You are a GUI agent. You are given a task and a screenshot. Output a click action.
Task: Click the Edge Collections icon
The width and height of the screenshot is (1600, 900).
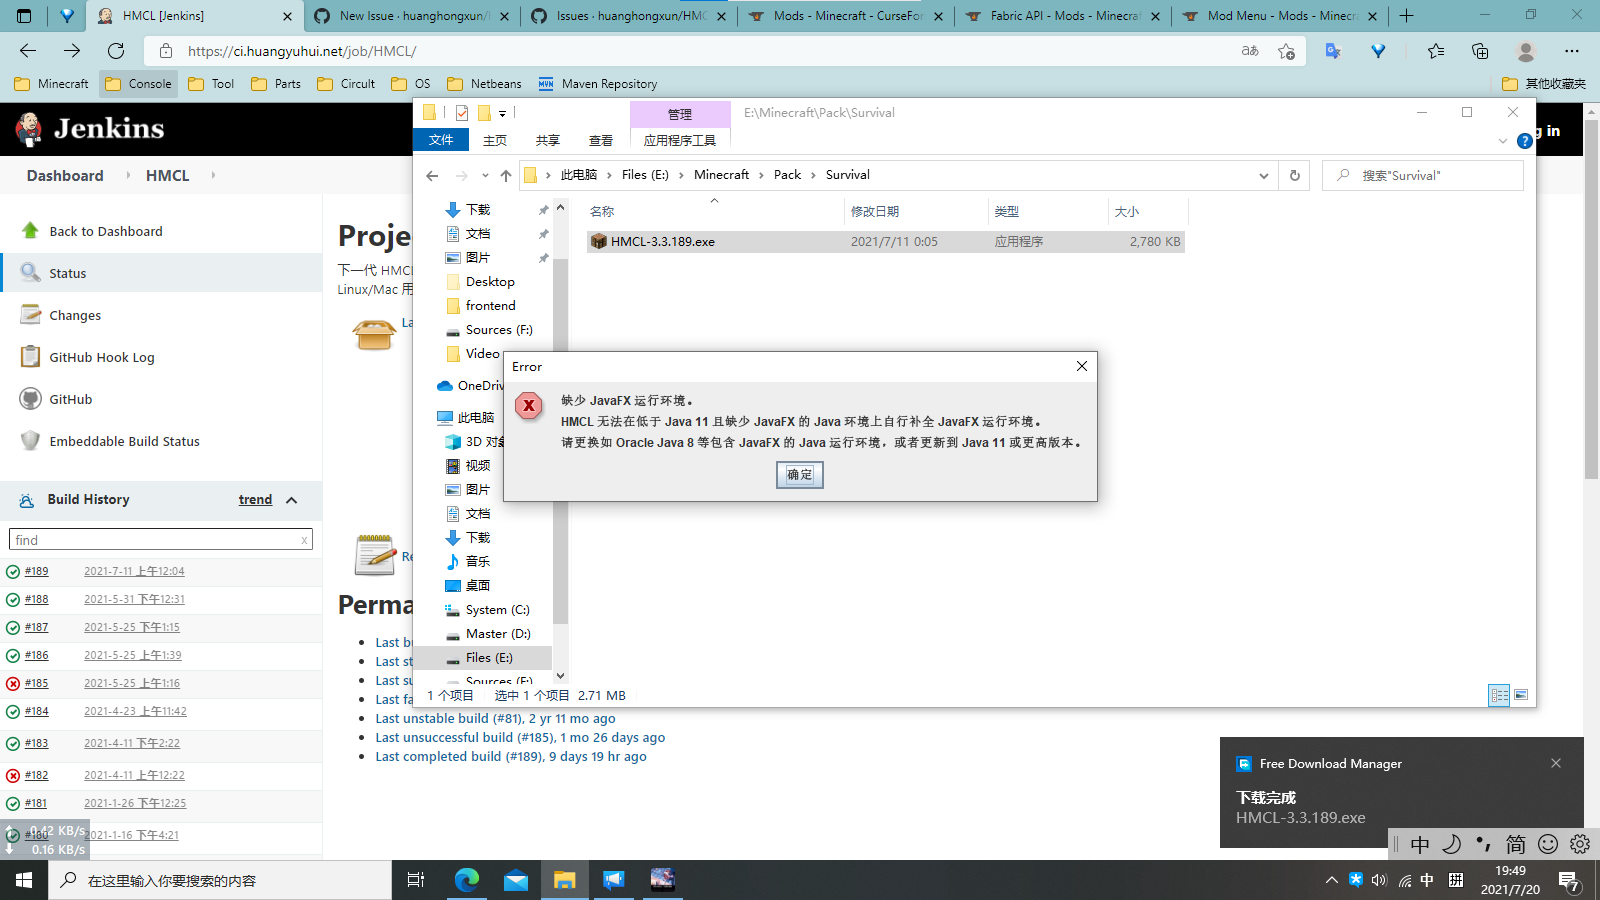point(1482,51)
